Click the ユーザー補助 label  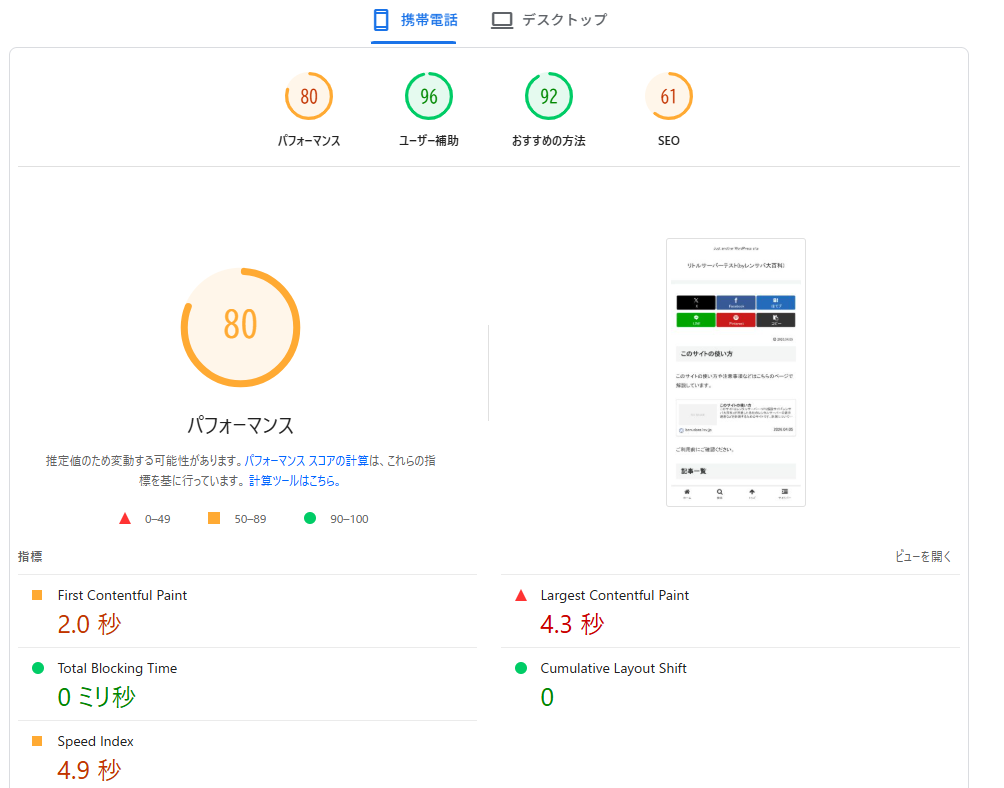pyautogui.click(x=429, y=141)
